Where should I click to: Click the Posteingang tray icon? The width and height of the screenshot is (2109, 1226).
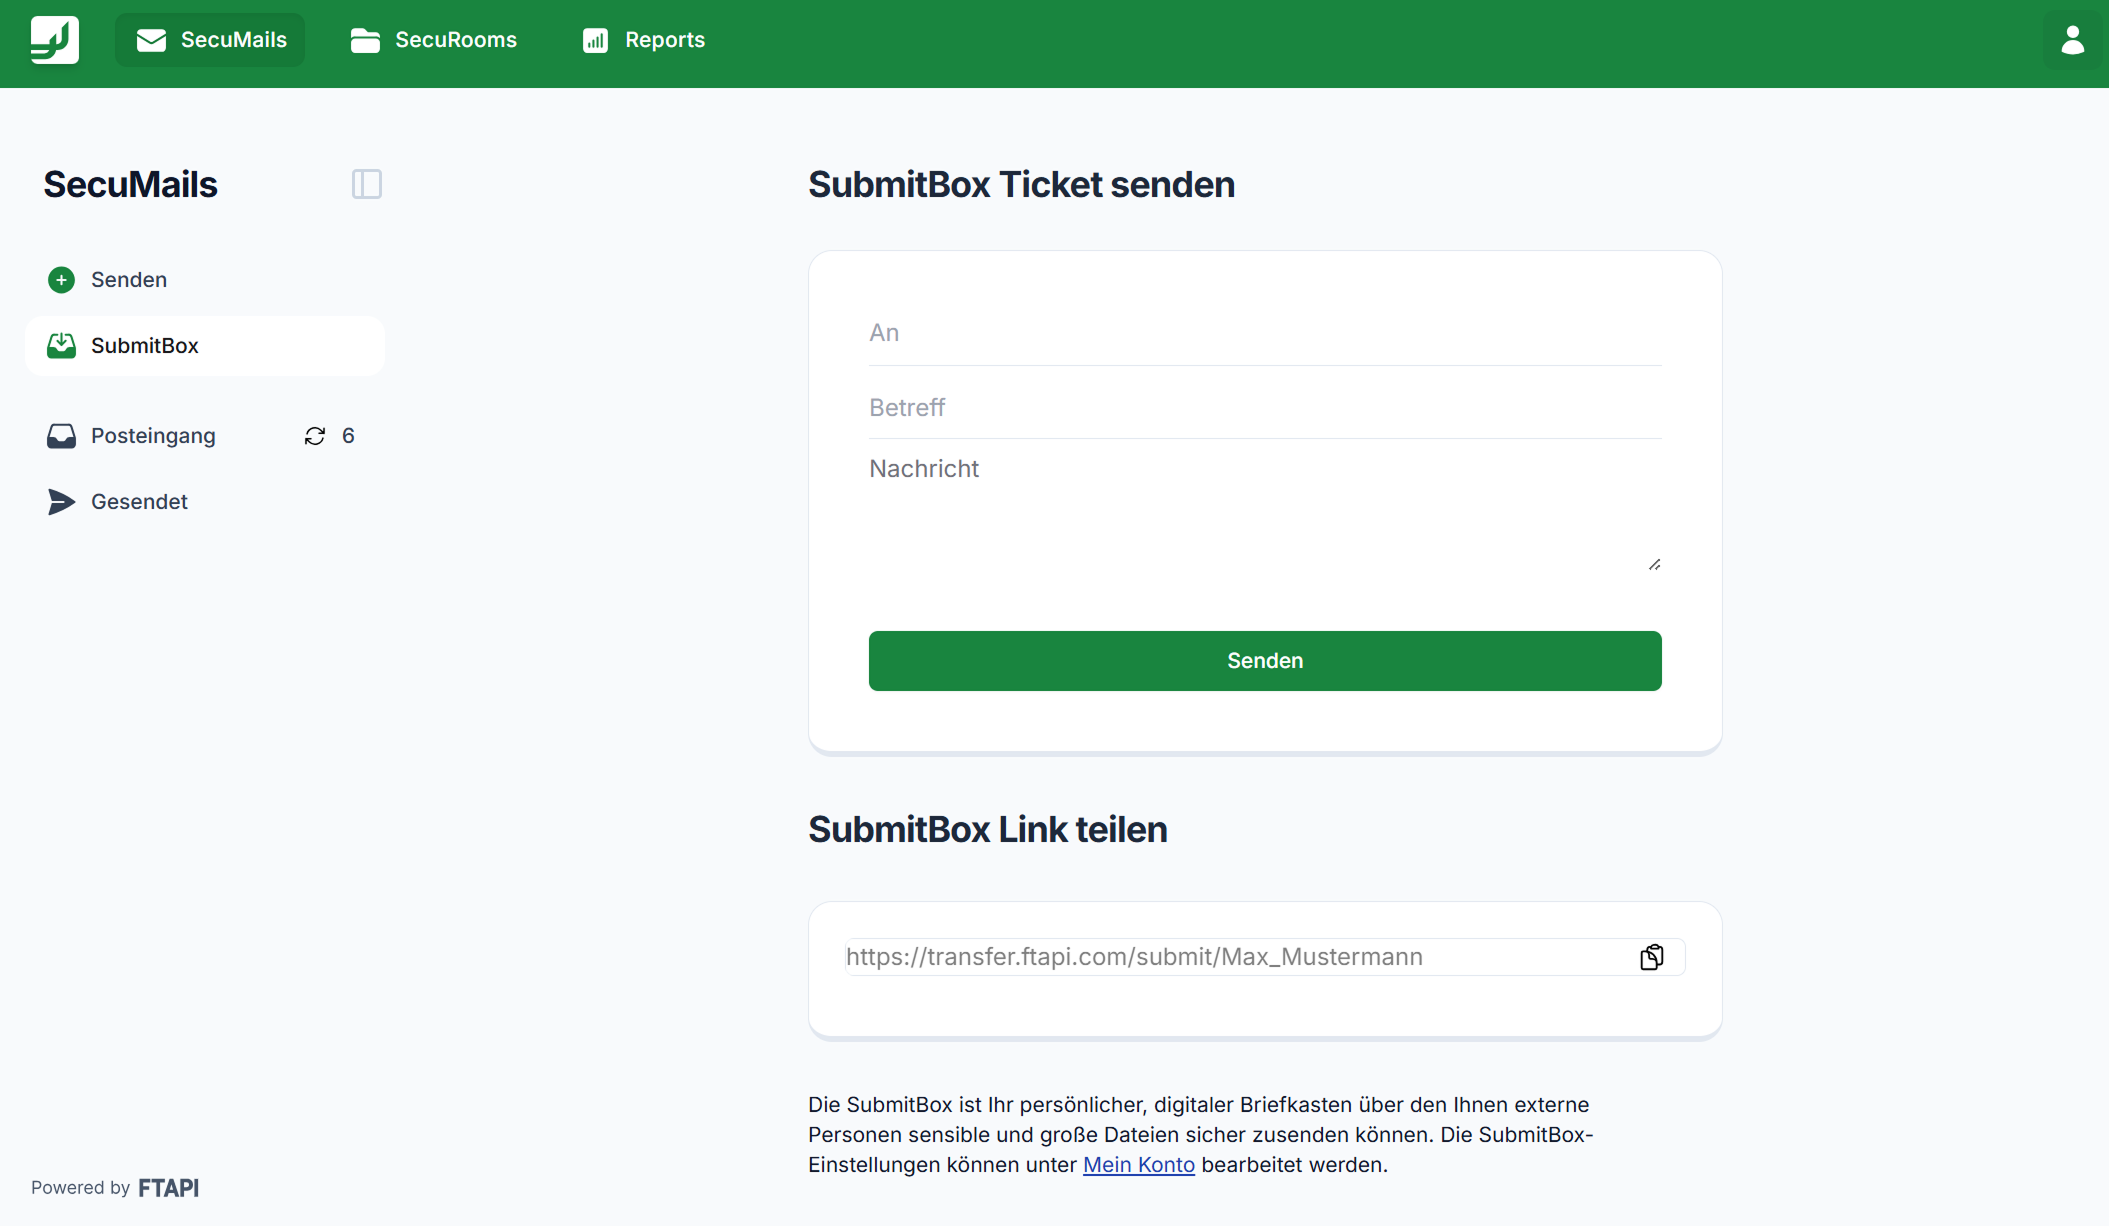61,436
